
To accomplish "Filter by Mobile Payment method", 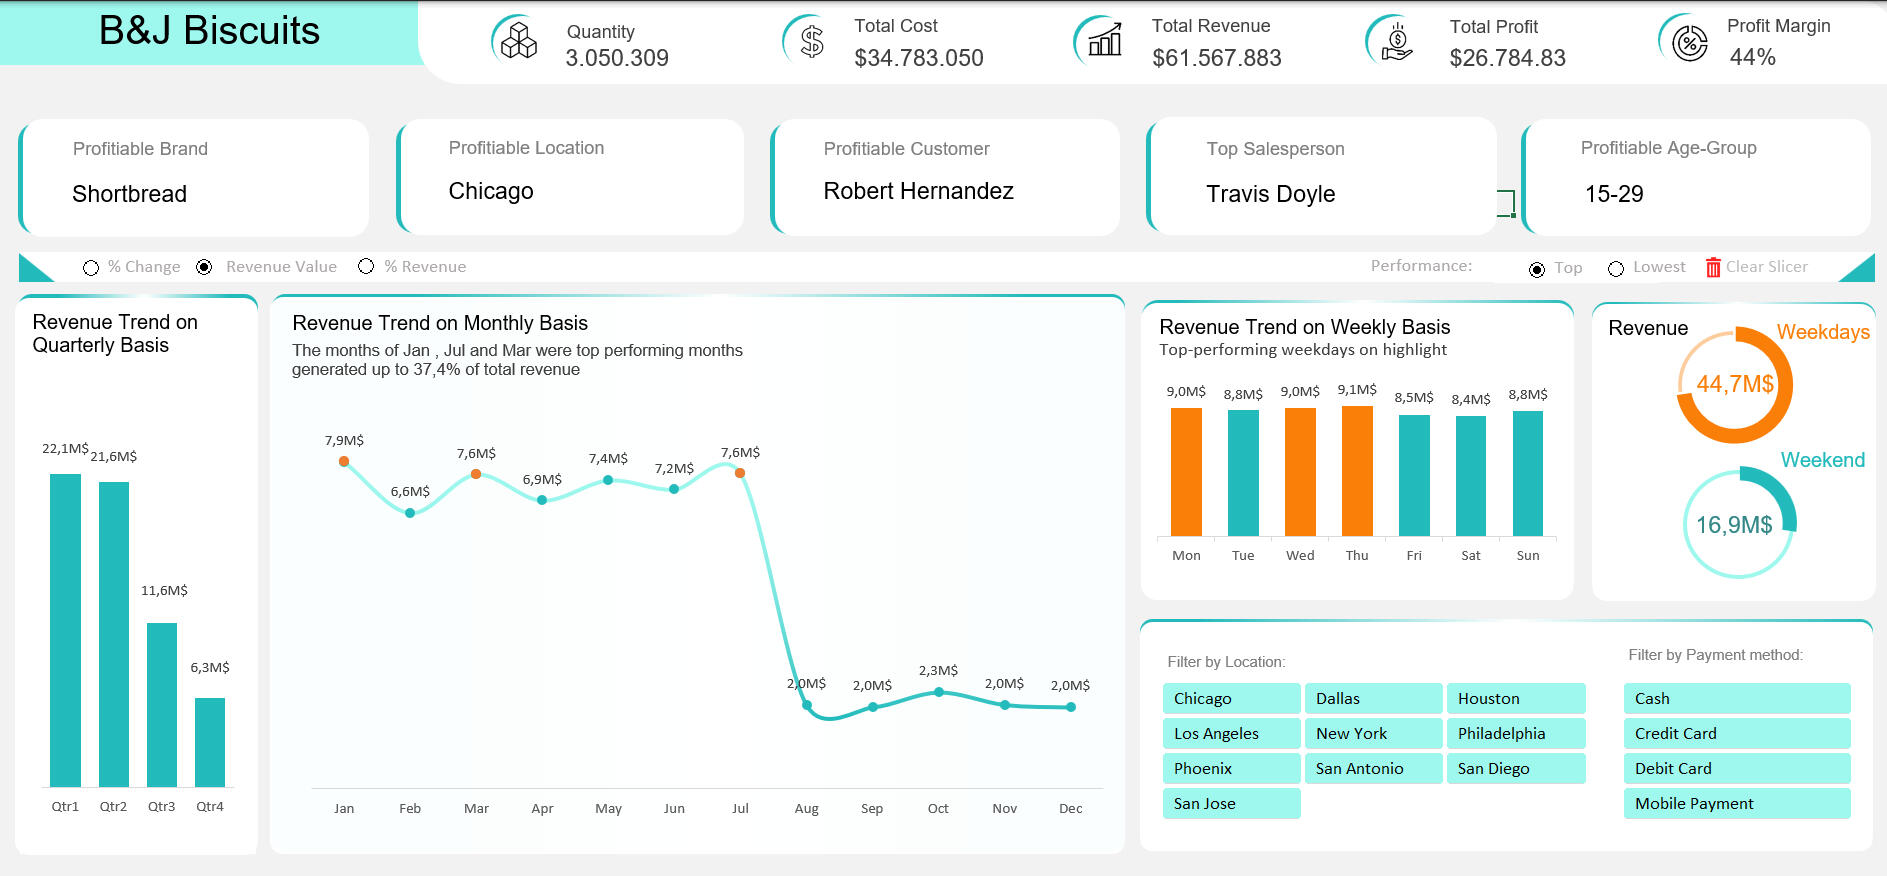I will coord(1736,803).
